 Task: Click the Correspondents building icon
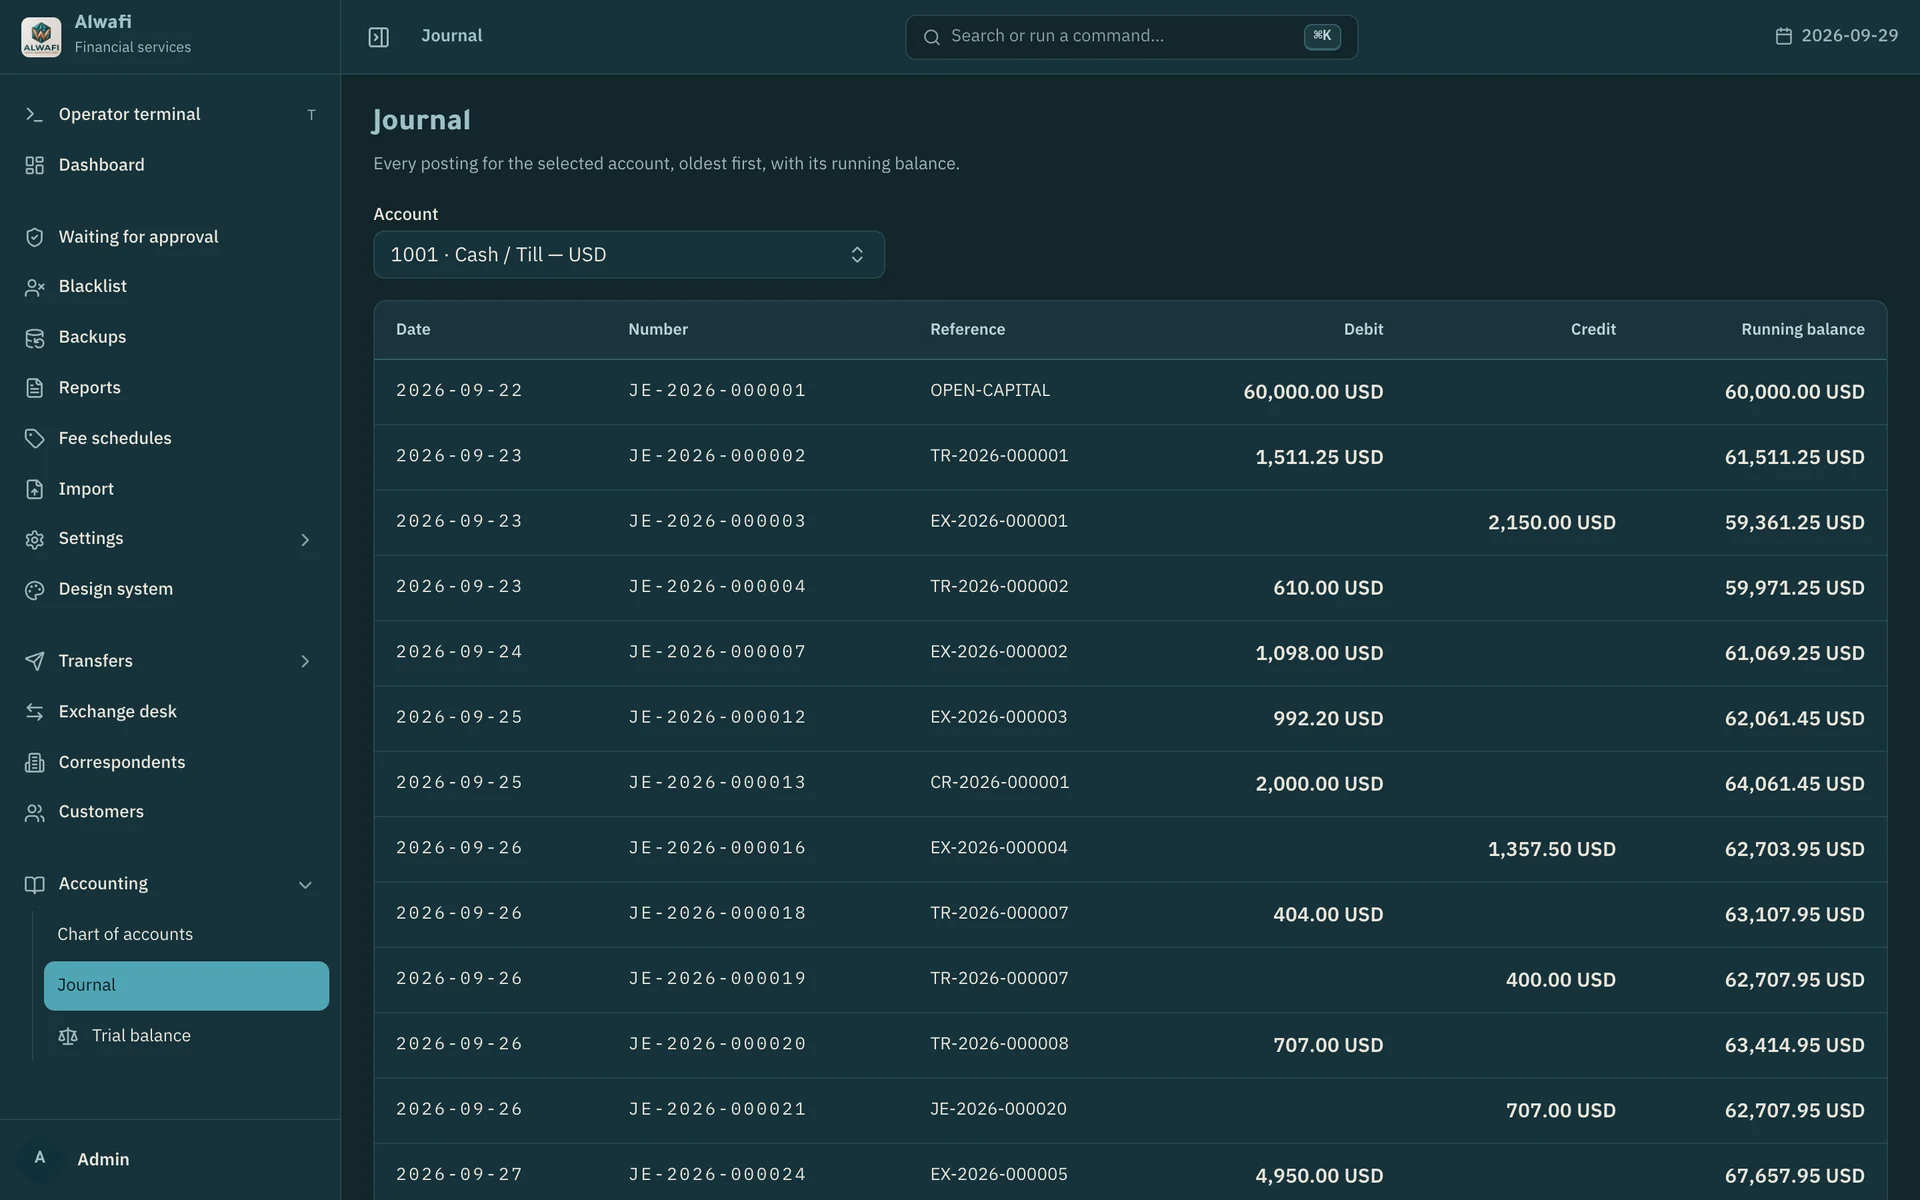34,763
